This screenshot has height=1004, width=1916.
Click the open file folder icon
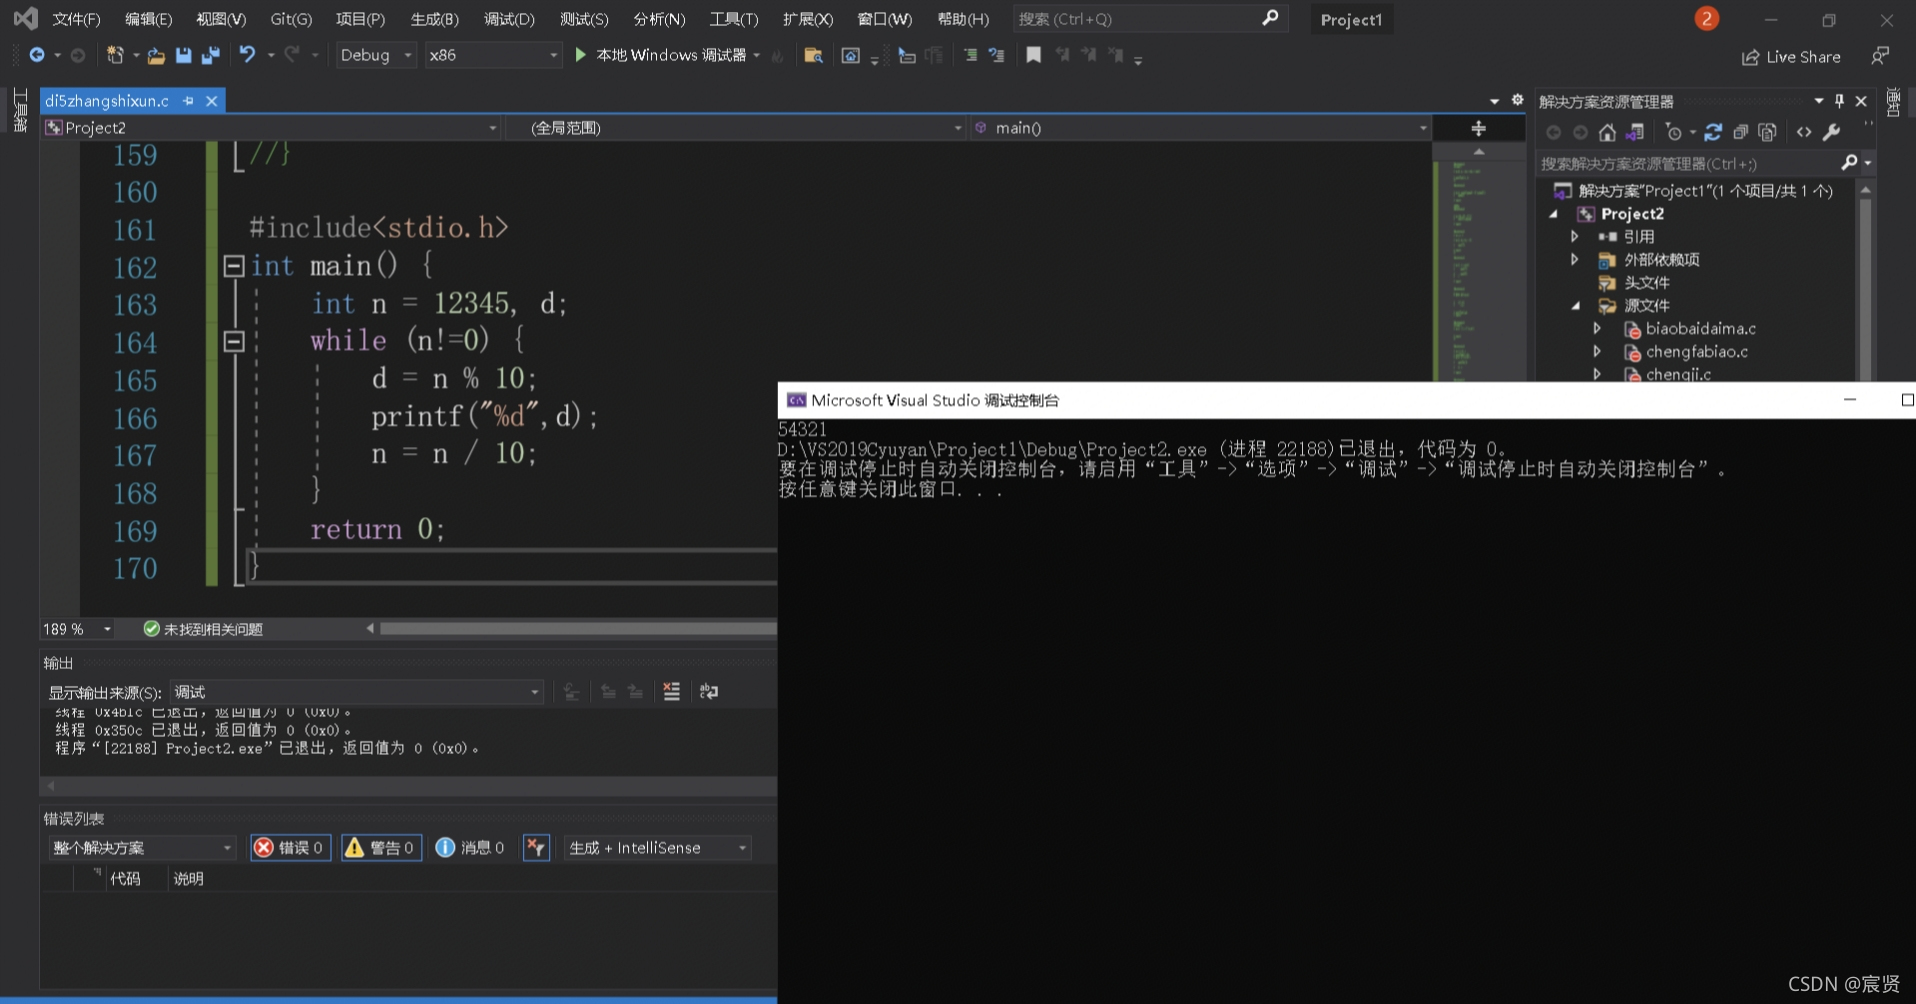[x=156, y=56]
